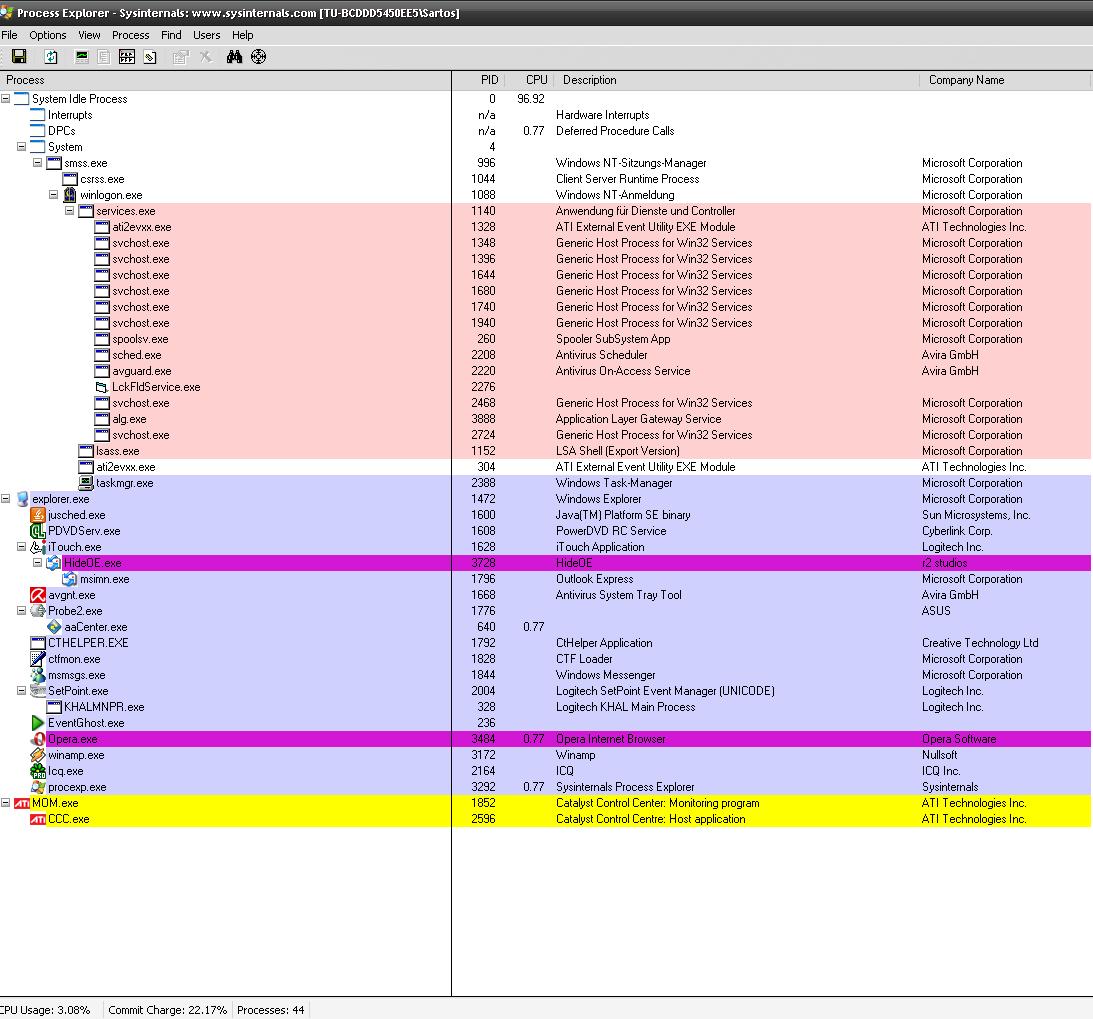Click the crosshair Find Window's Process icon

pos(259,56)
